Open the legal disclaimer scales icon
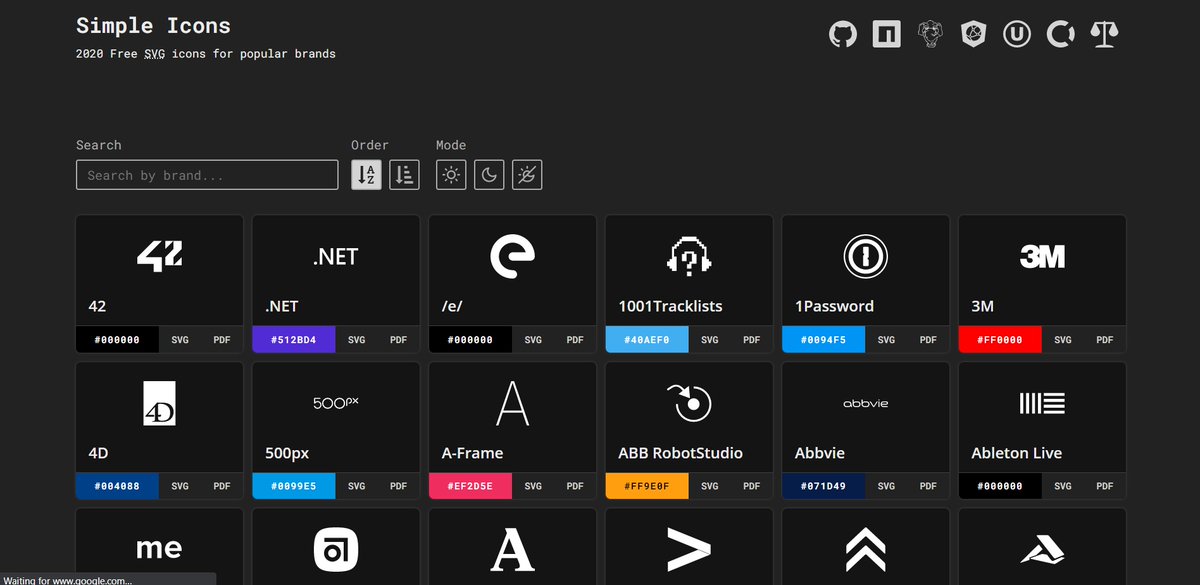Image resolution: width=1200 pixels, height=585 pixels. tap(1104, 35)
